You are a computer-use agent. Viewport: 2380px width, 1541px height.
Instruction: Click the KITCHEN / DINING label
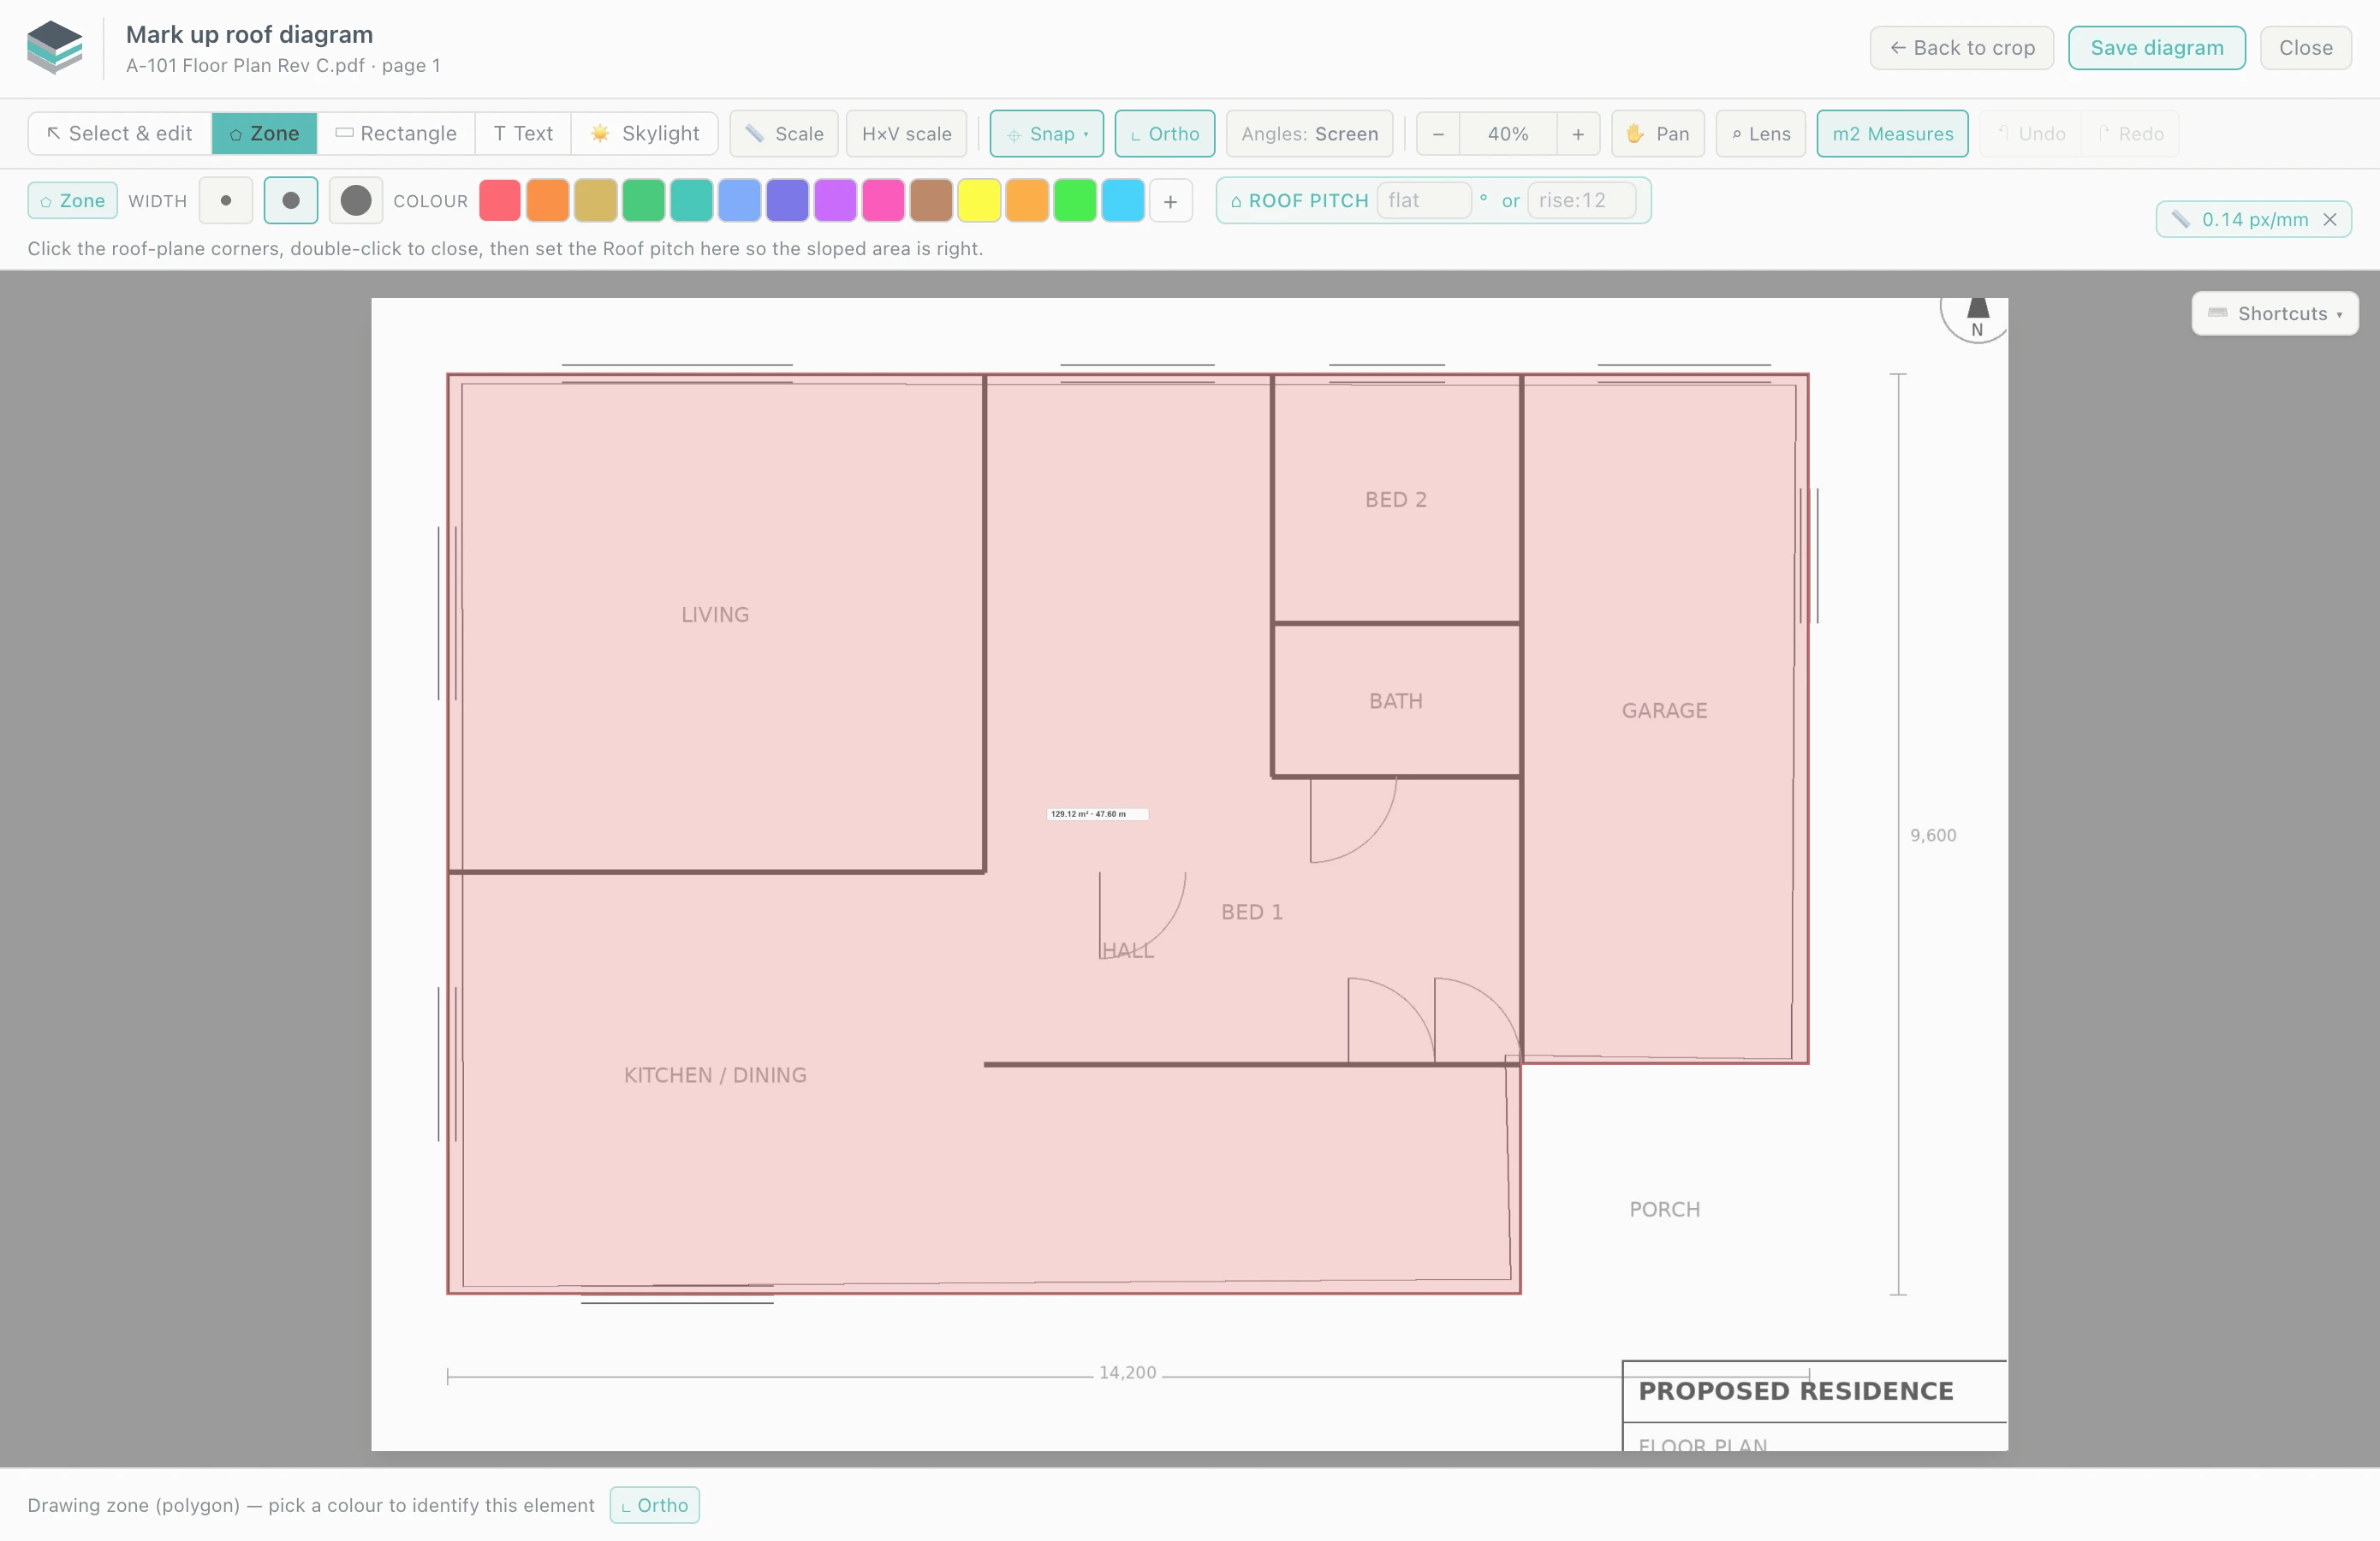(715, 1075)
